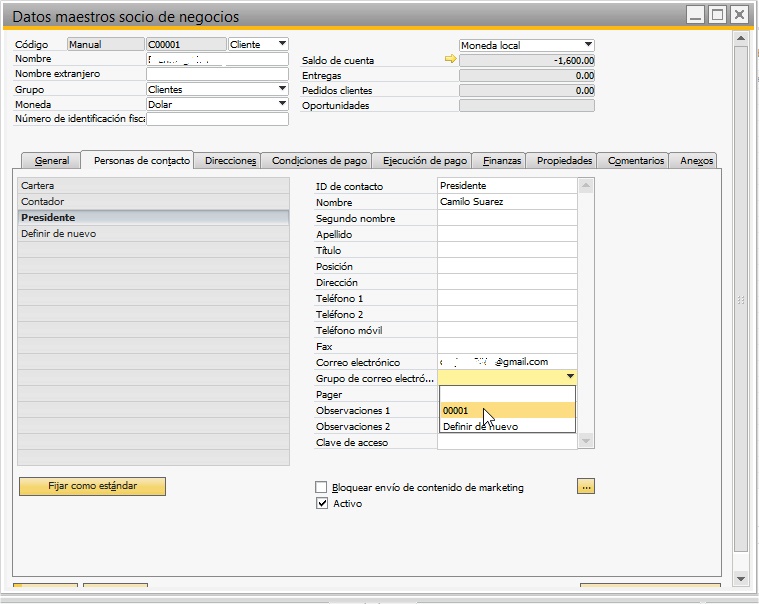
Task: Click the Nombre extranjero text field
Action: 216,74
